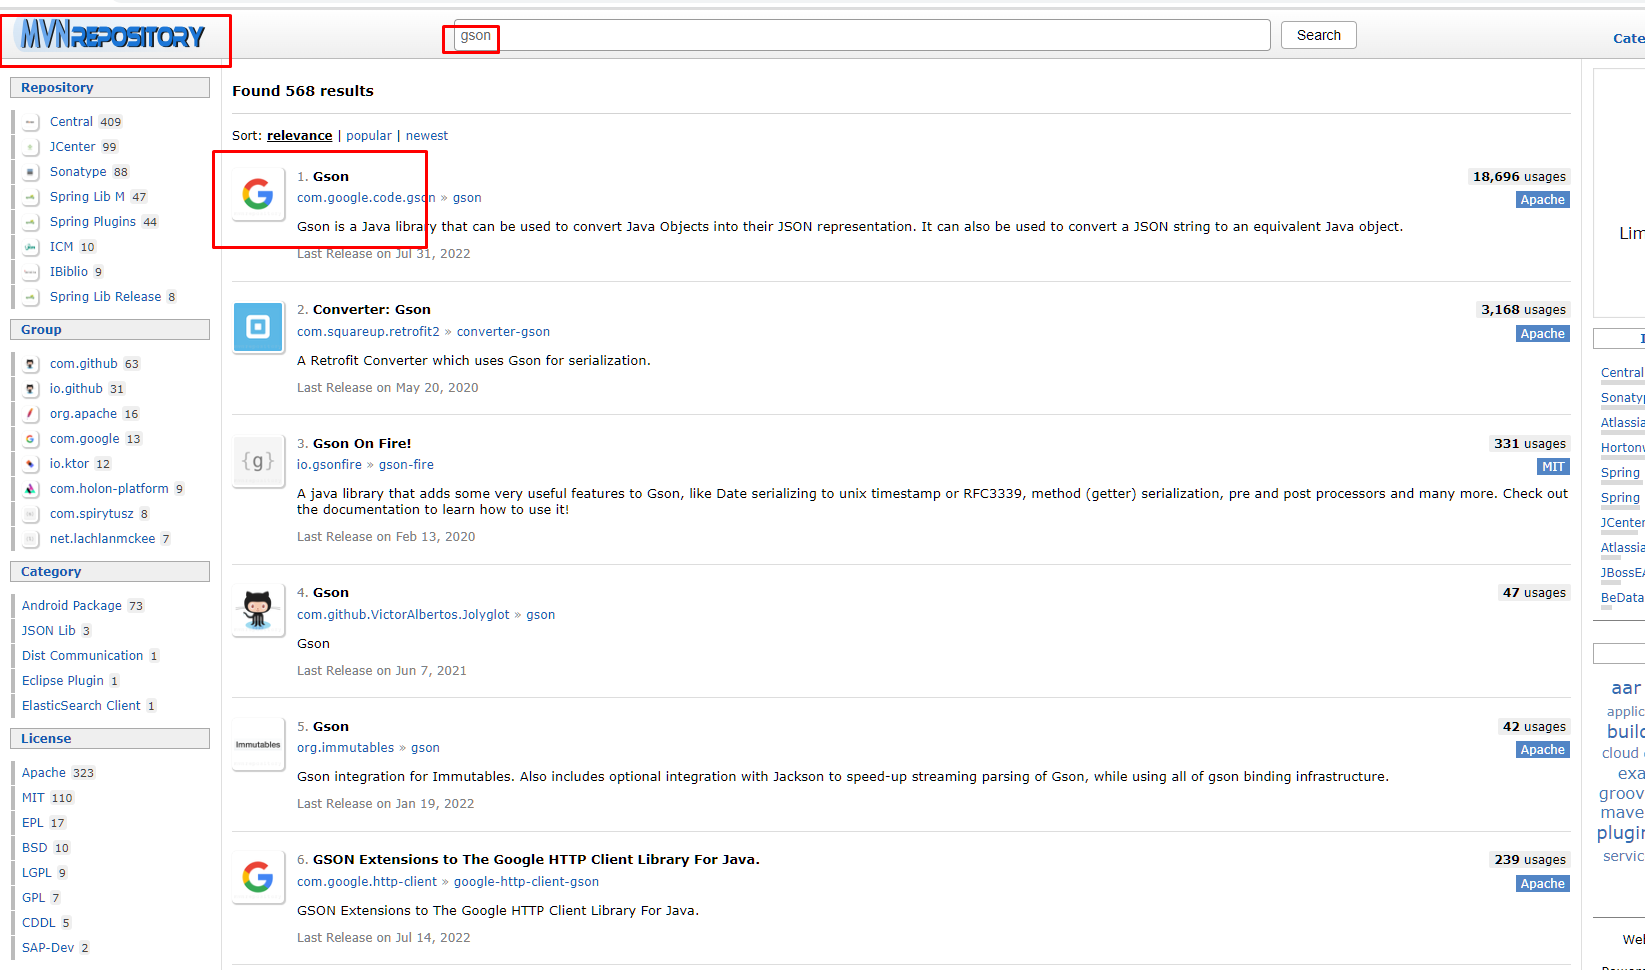Open com.squareup.retrofit2 group link

[368, 332]
